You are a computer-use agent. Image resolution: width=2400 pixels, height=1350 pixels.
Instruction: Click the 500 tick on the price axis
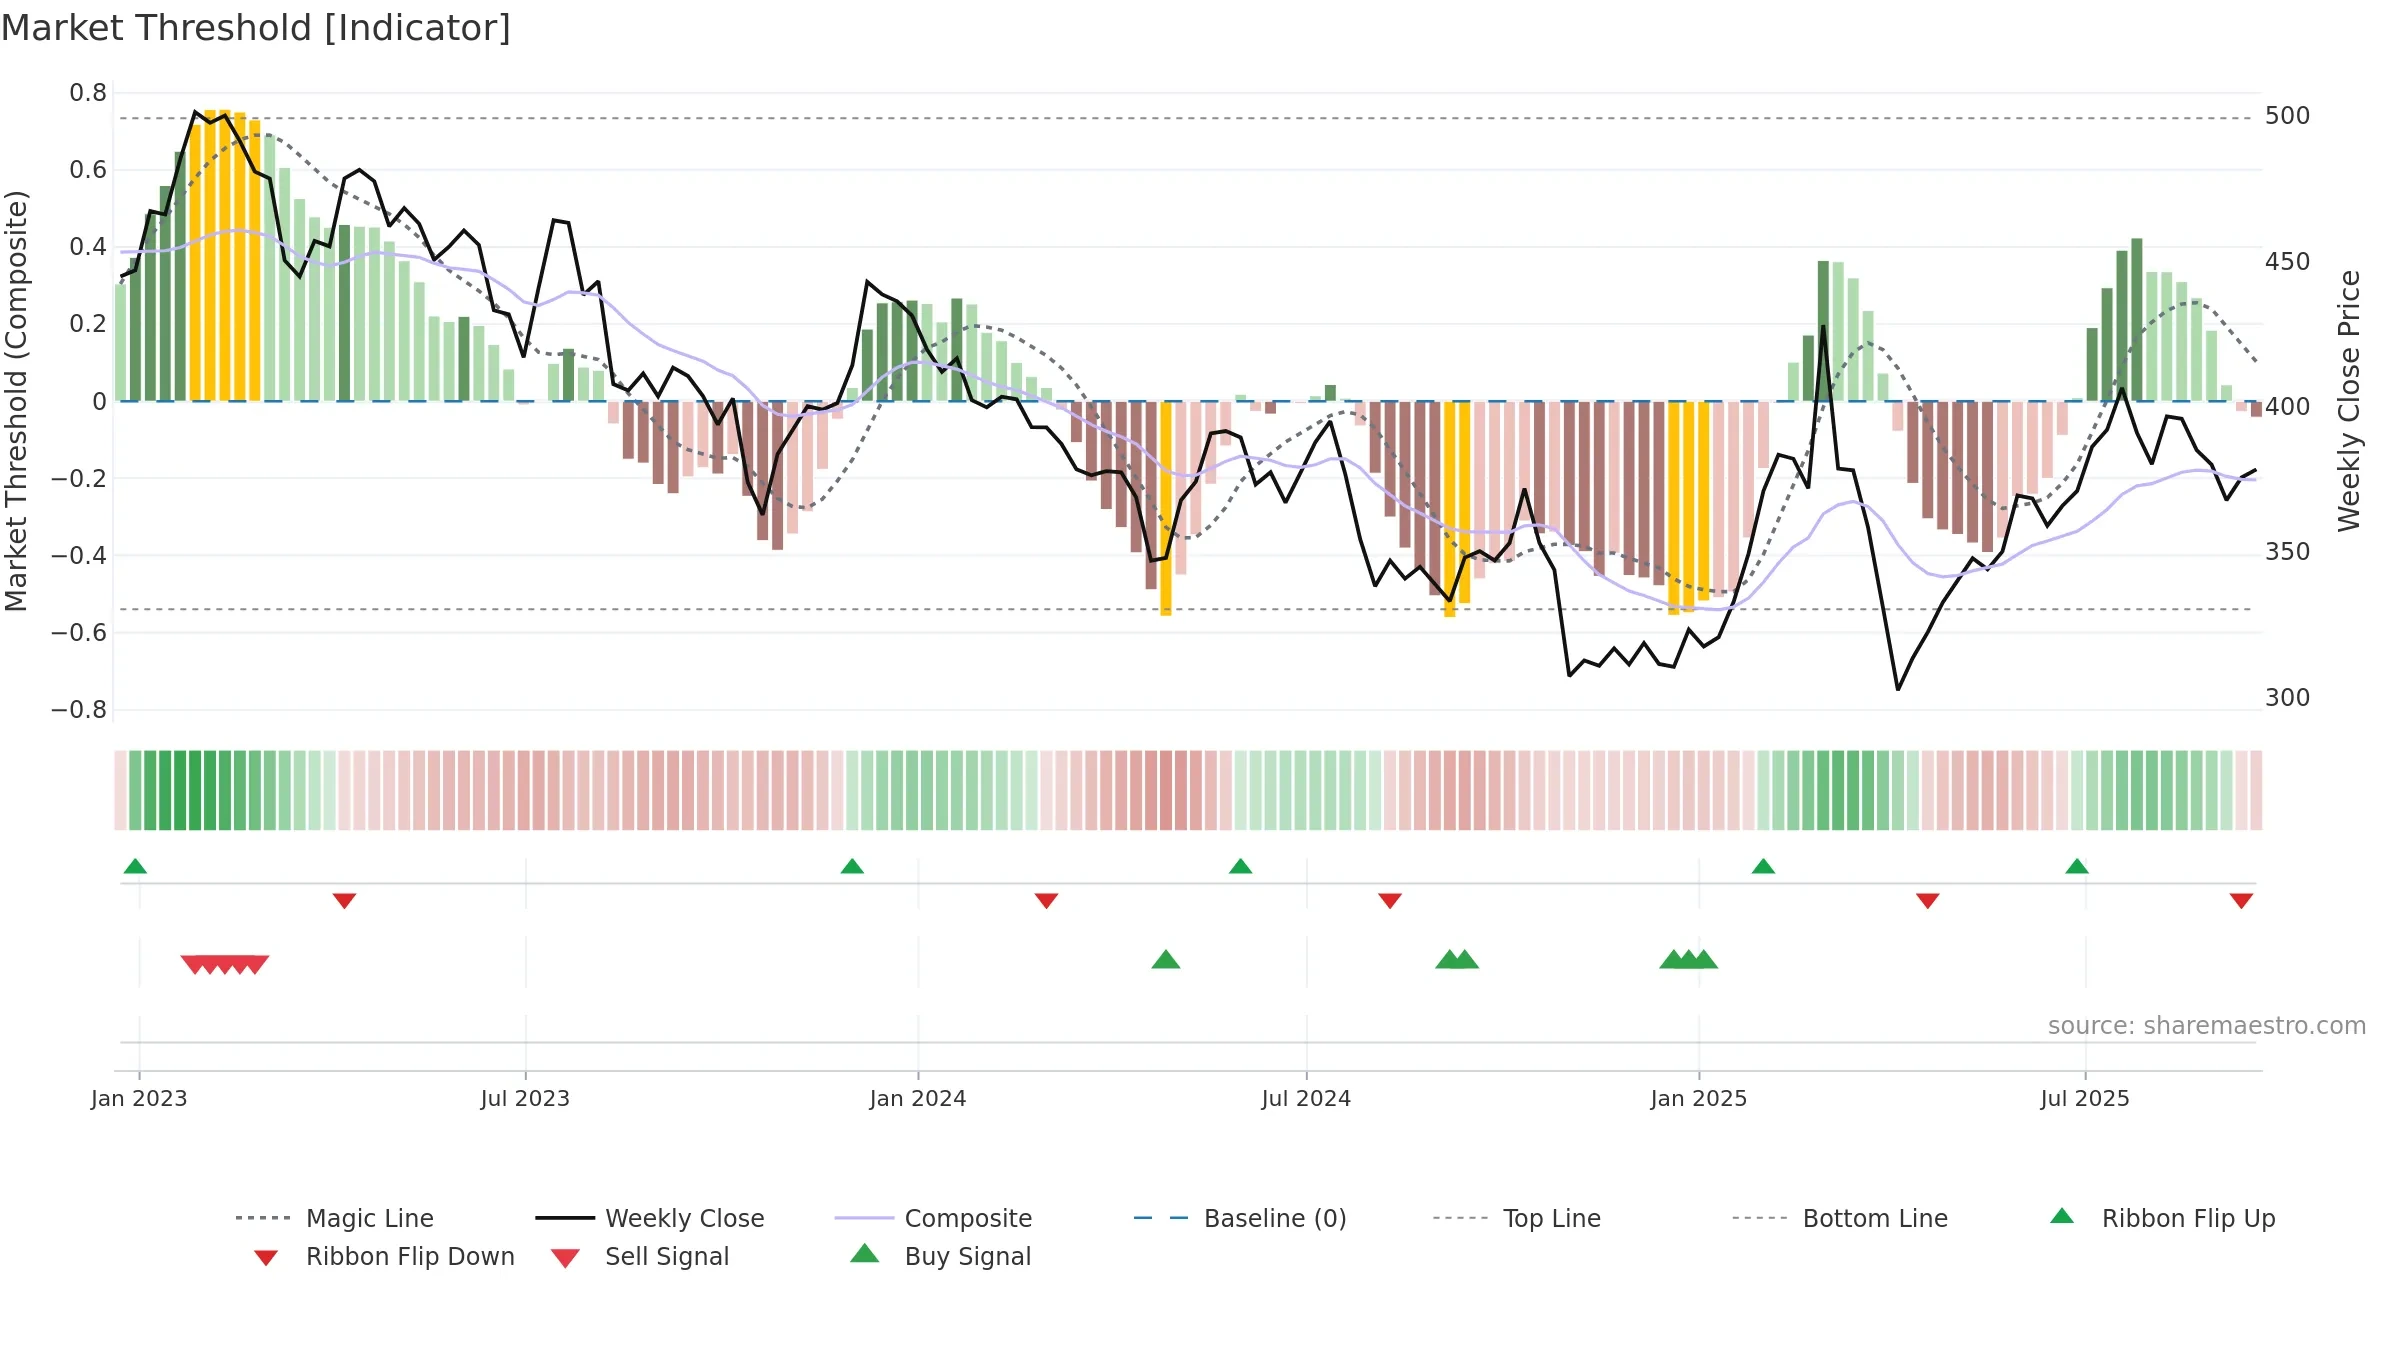coord(2288,116)
